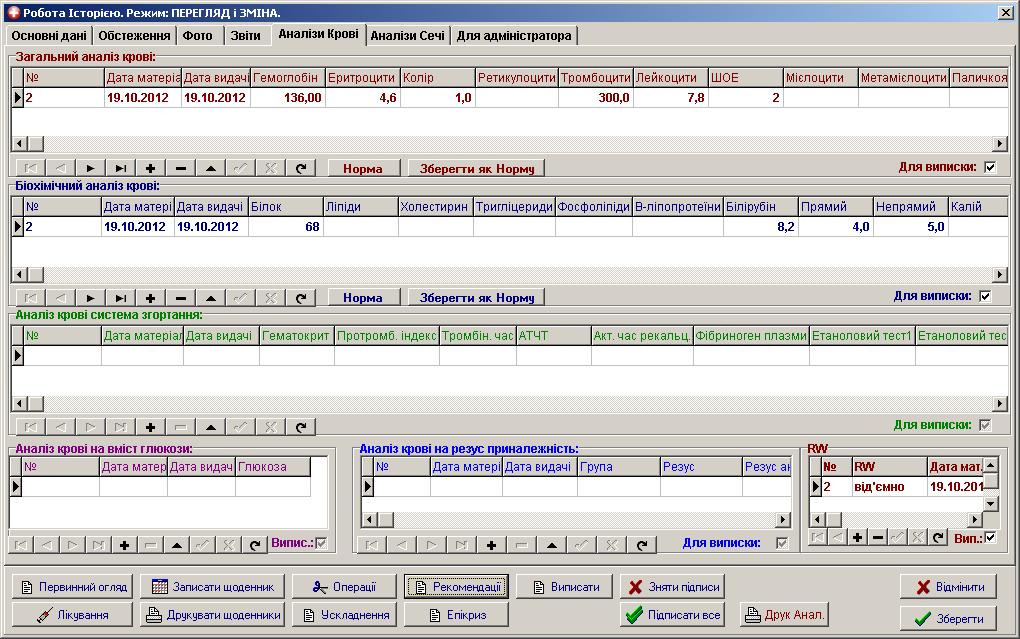
Task: Open the Основні дані tab
Action: pos(49,36)
